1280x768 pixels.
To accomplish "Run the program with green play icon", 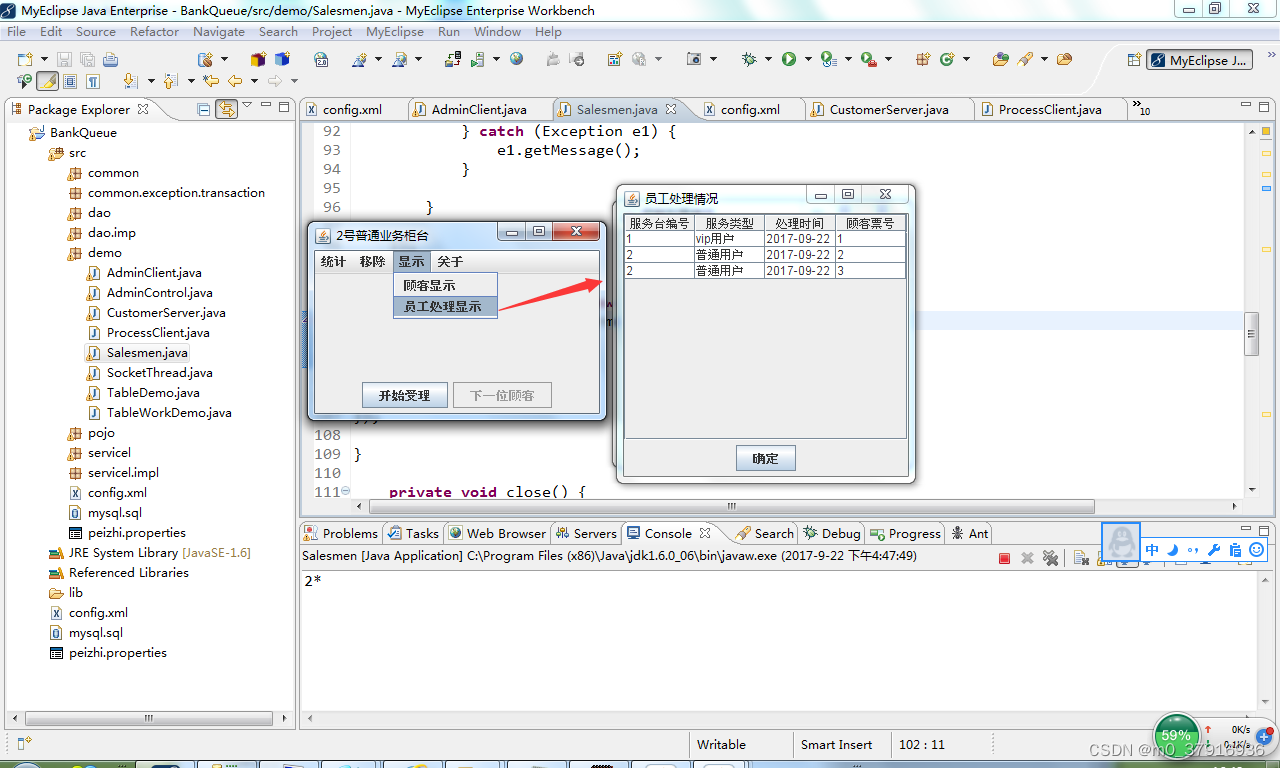I will point(789,59).
